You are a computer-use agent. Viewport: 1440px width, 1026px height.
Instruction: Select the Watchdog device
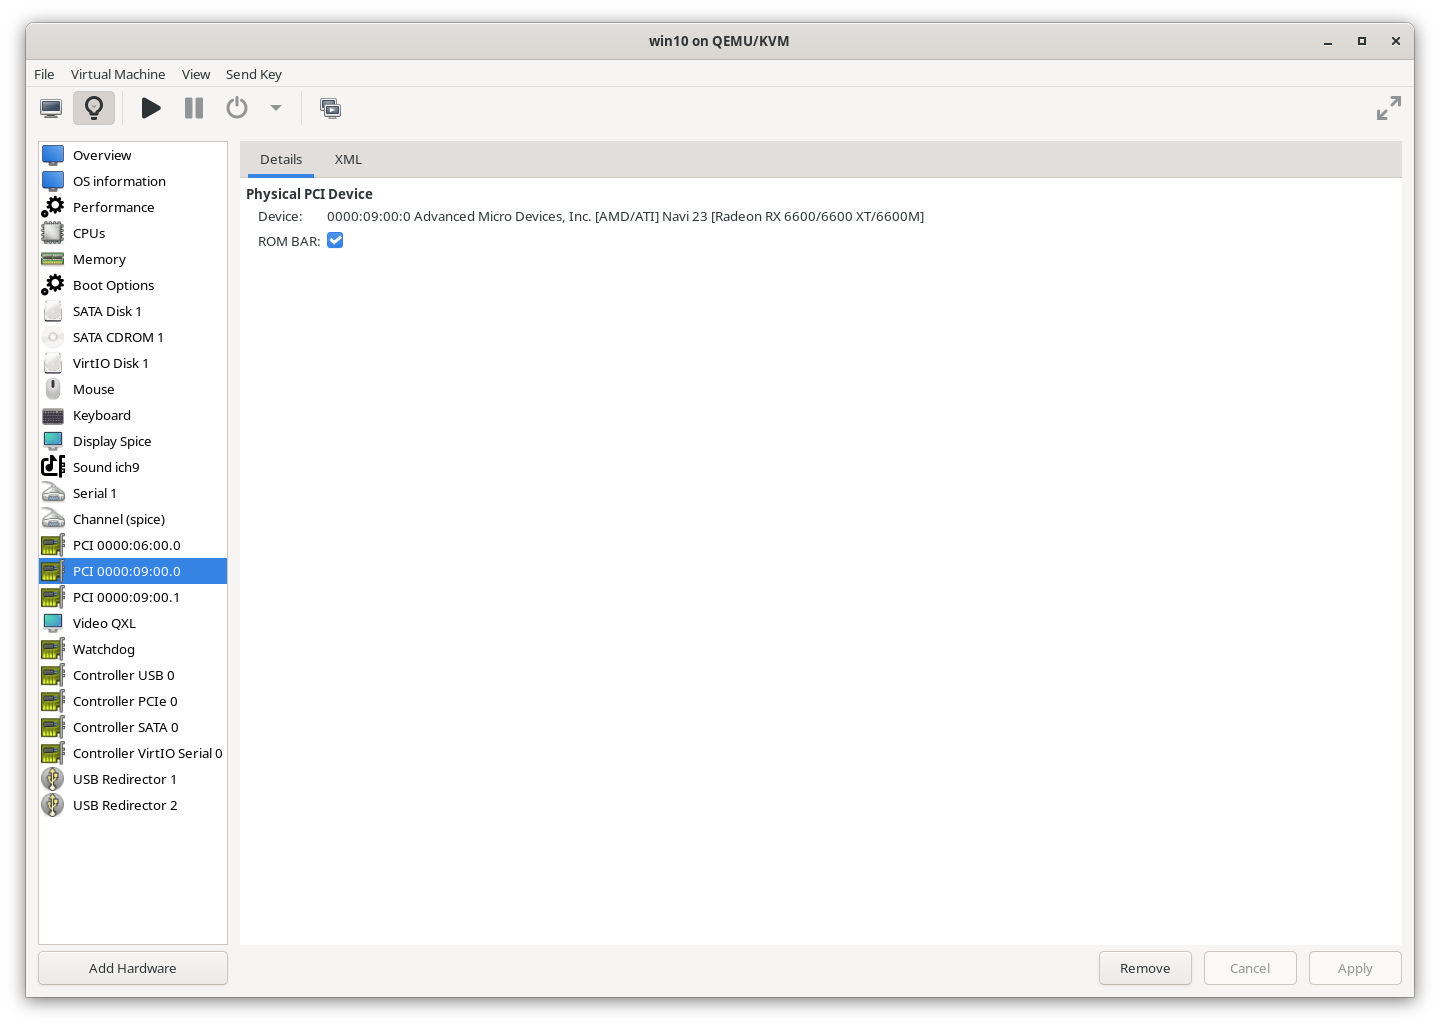click(x=133, y=649)
